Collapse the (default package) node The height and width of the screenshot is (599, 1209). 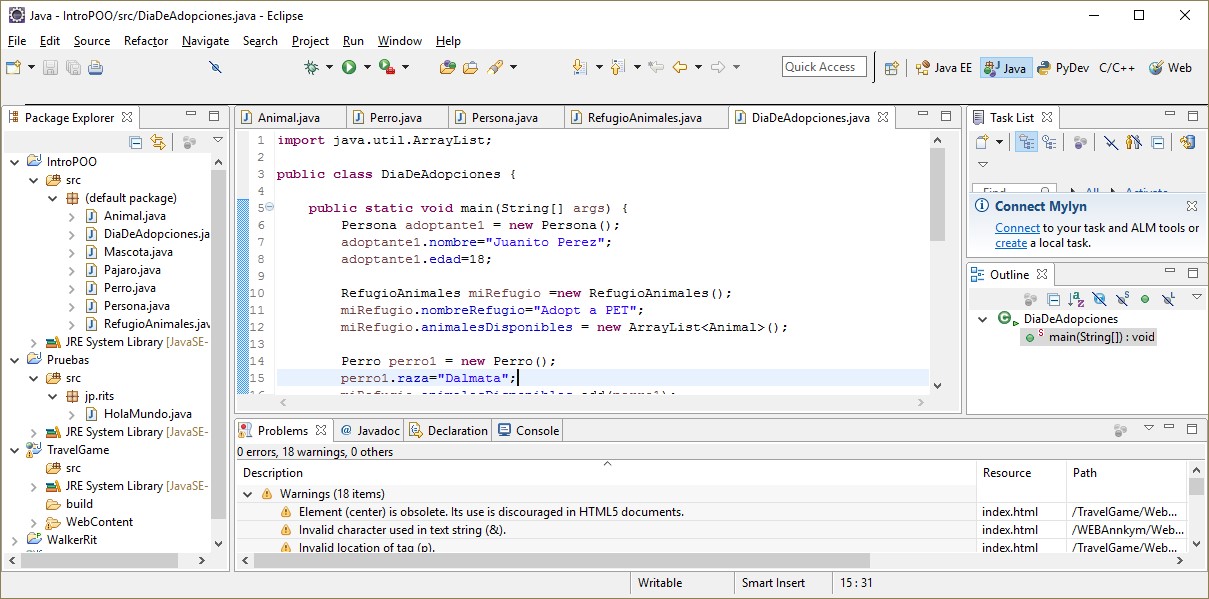(53, 198)
